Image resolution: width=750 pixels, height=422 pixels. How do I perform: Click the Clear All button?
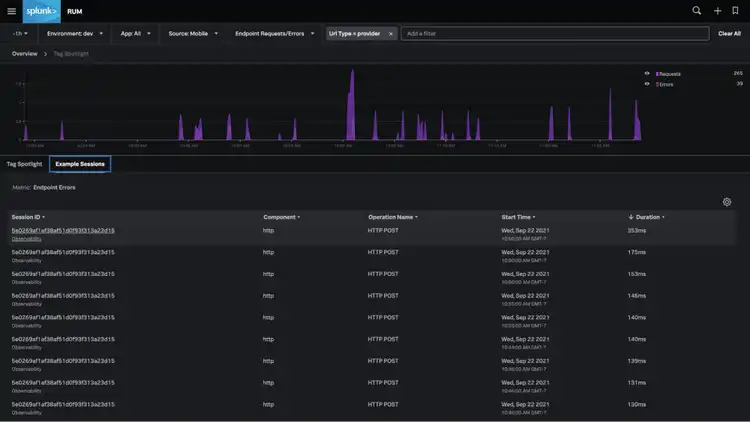(729, 33)
